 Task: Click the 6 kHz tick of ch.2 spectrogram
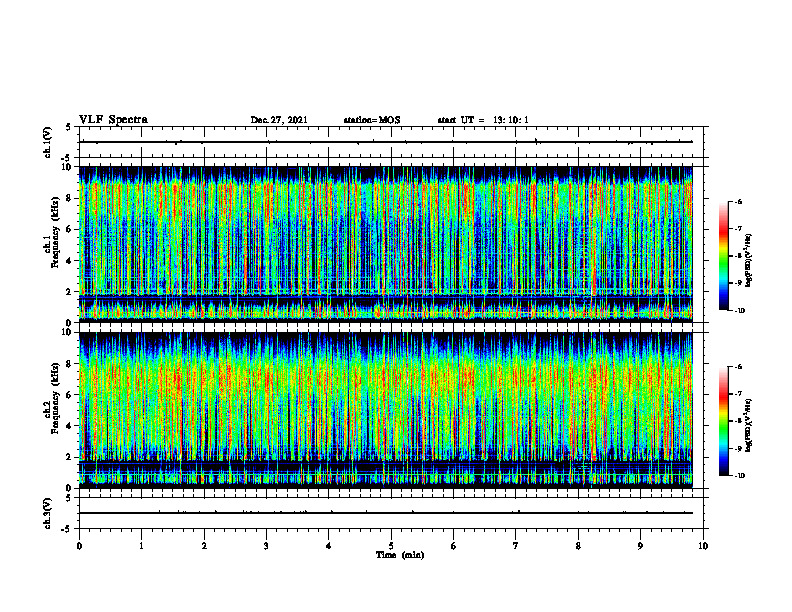click(x=70, y=395)
